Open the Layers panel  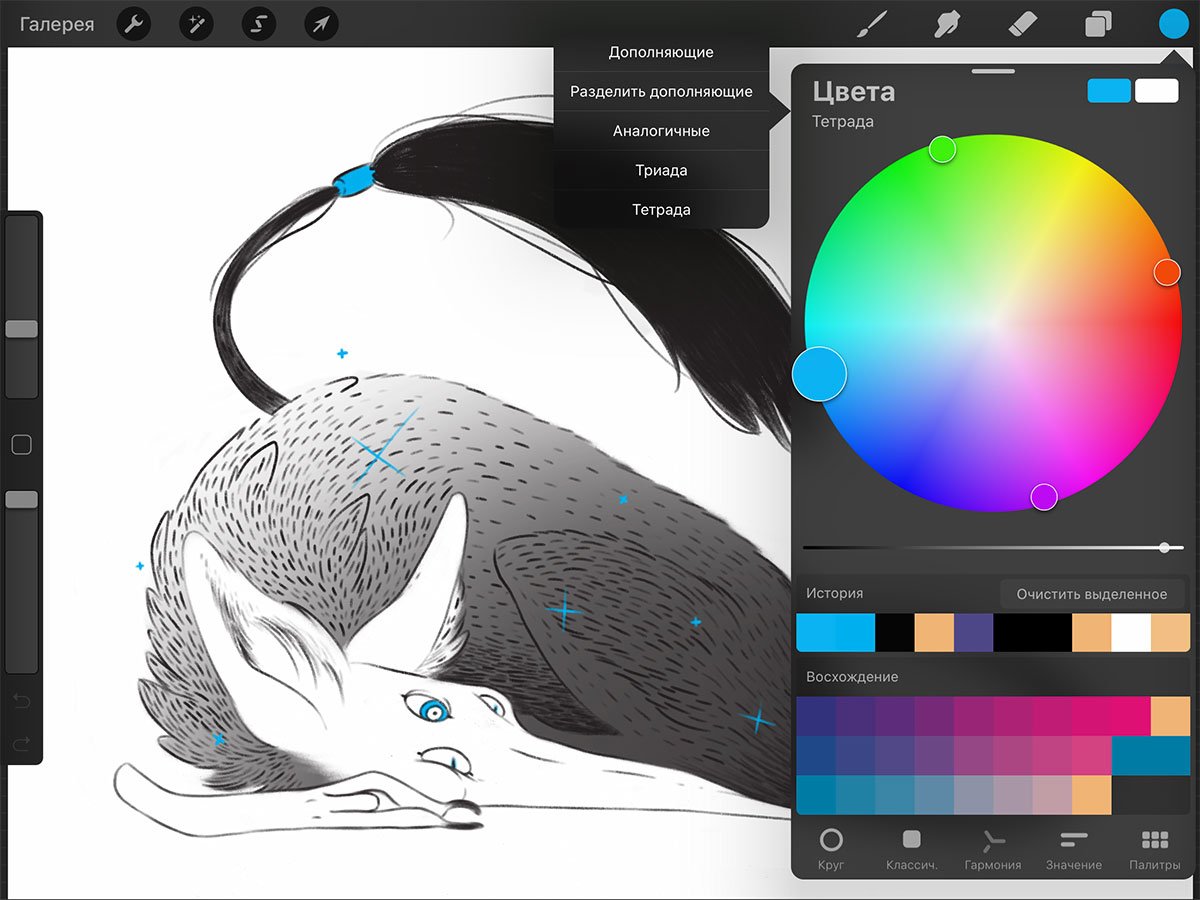pos(1099,24)
